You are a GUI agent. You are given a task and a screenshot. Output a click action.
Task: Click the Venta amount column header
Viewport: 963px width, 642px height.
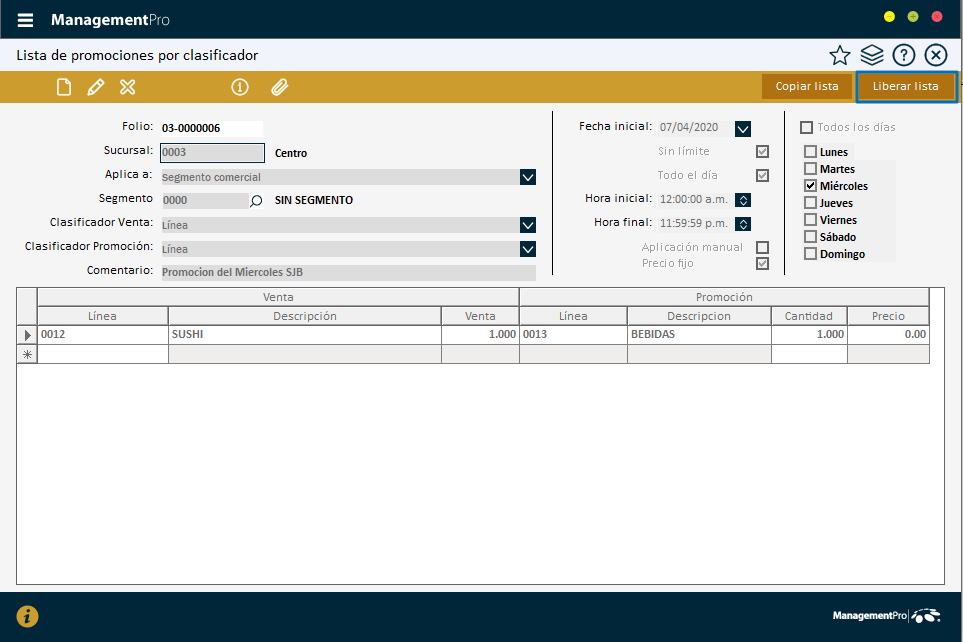coord(480,316)
